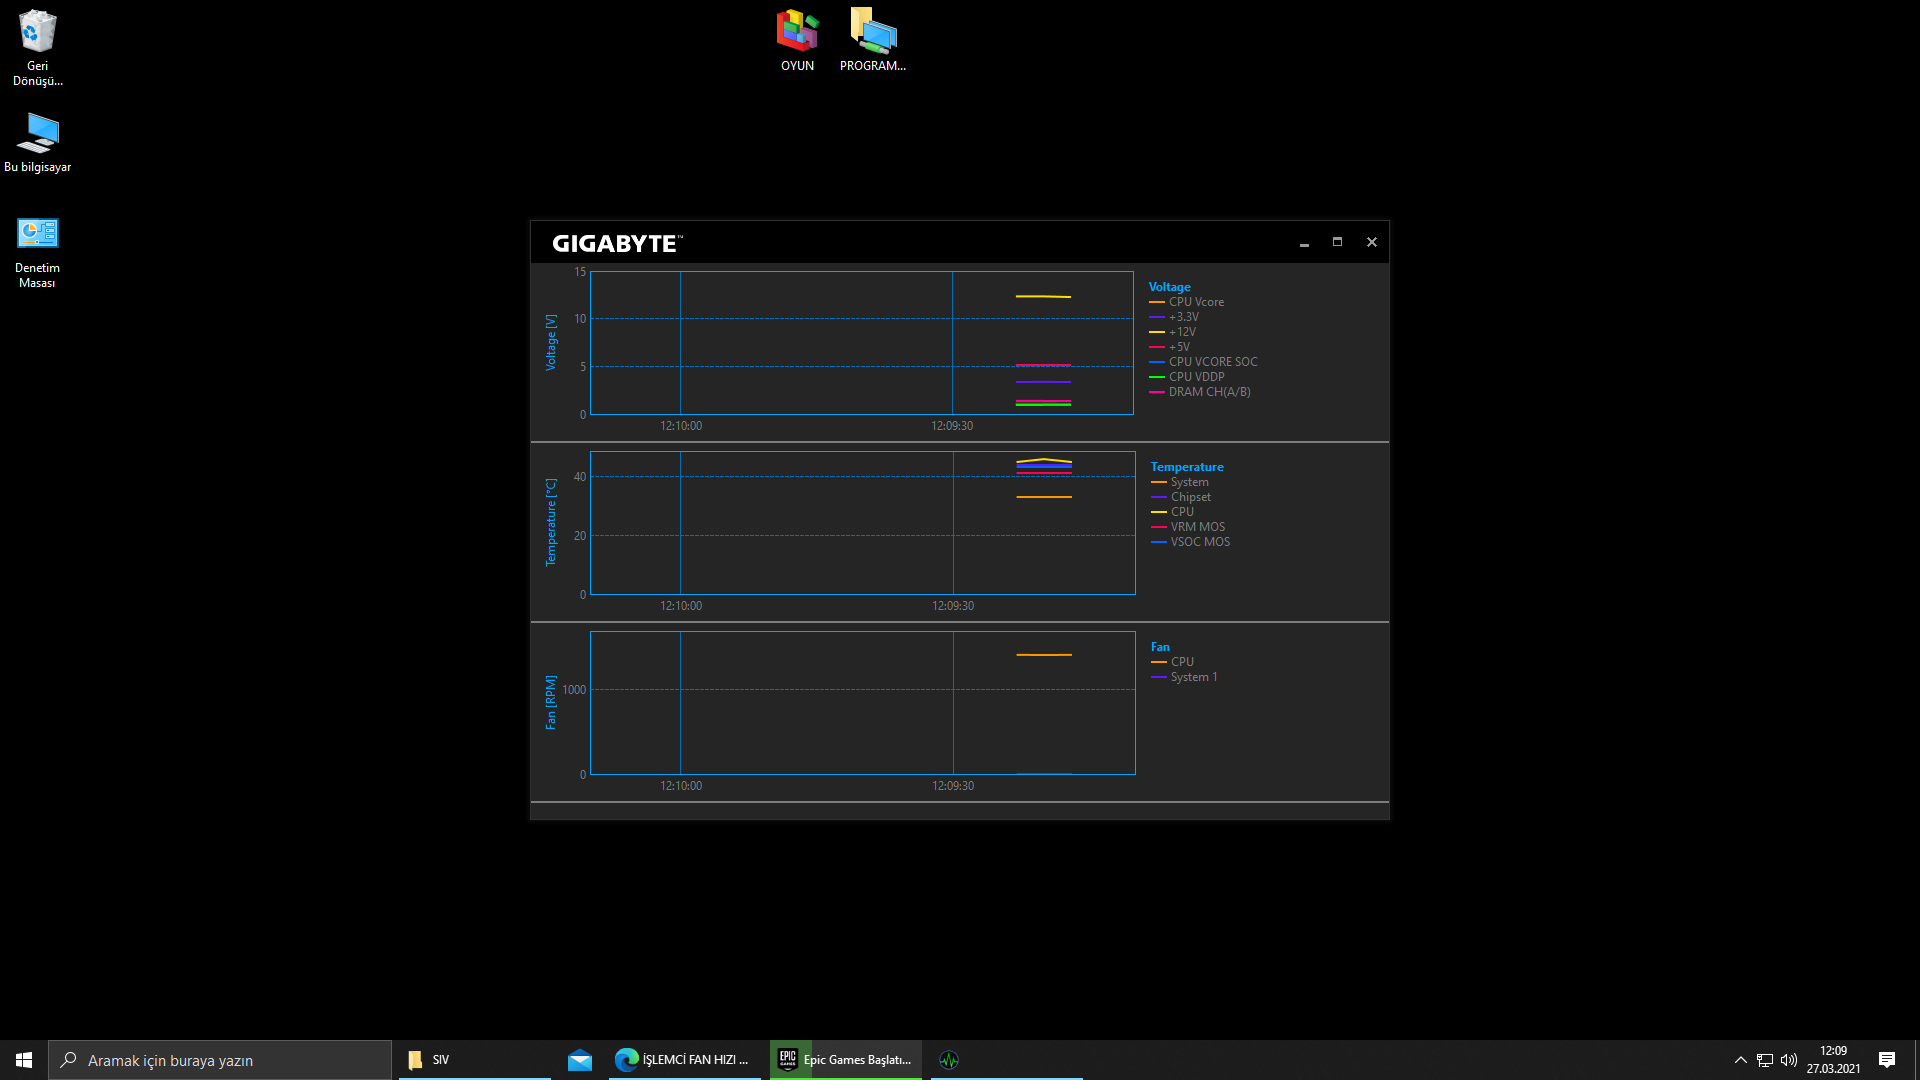Select the Bu bilgisayar desktop icon
This screenshot has height=1080, width=1920.
[x=37, y=142]
